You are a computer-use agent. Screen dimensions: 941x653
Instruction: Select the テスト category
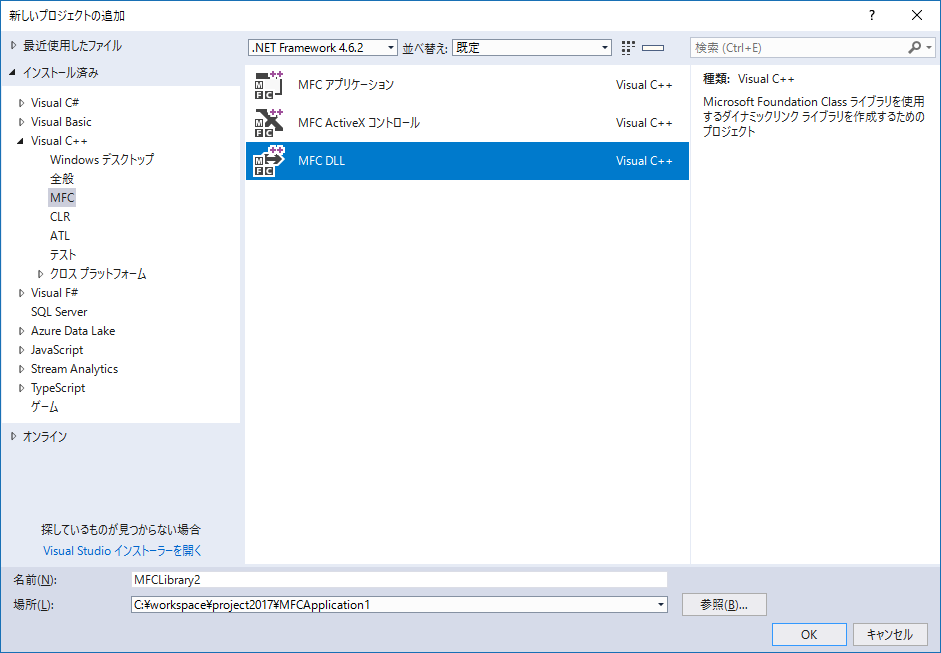point(63,255)
